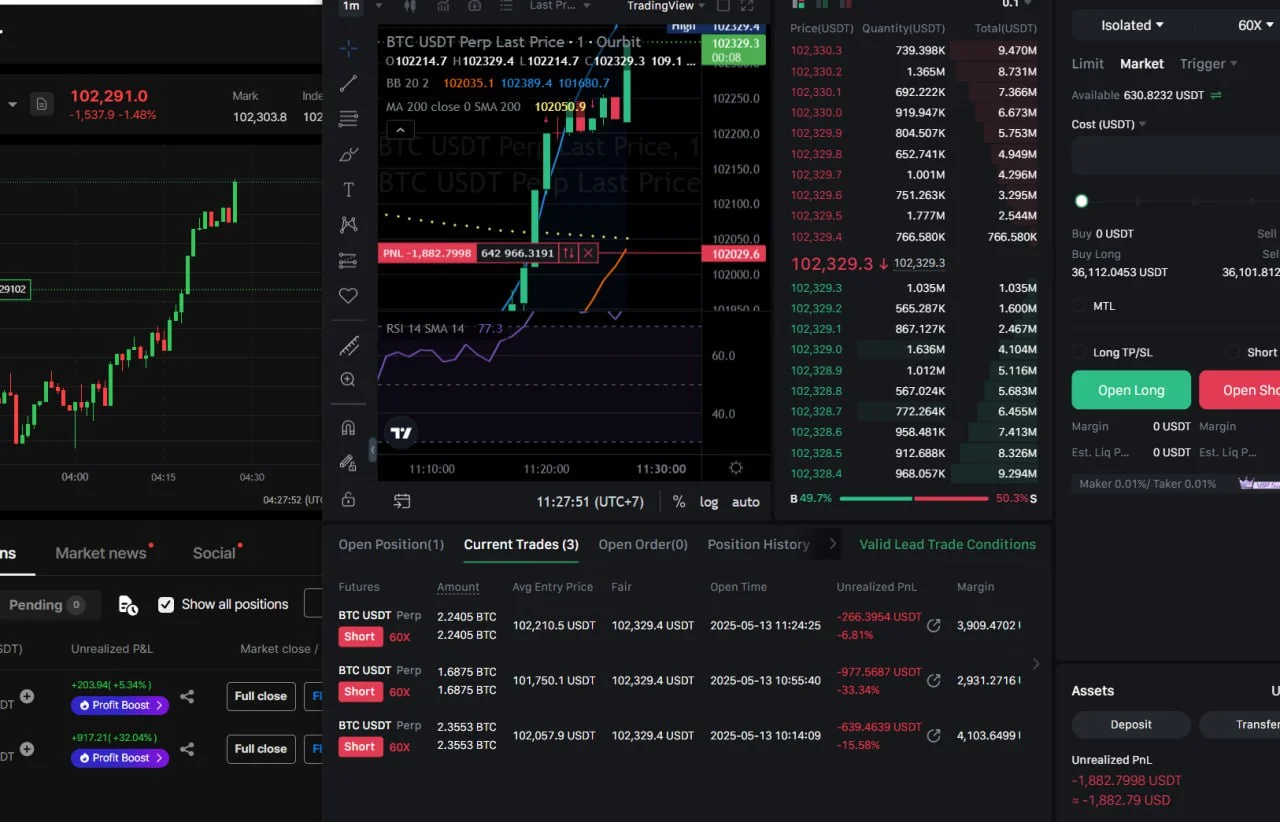
Task: Open chart settings gear below price scale
Action: pyautogui.click(x=736, y=468)
